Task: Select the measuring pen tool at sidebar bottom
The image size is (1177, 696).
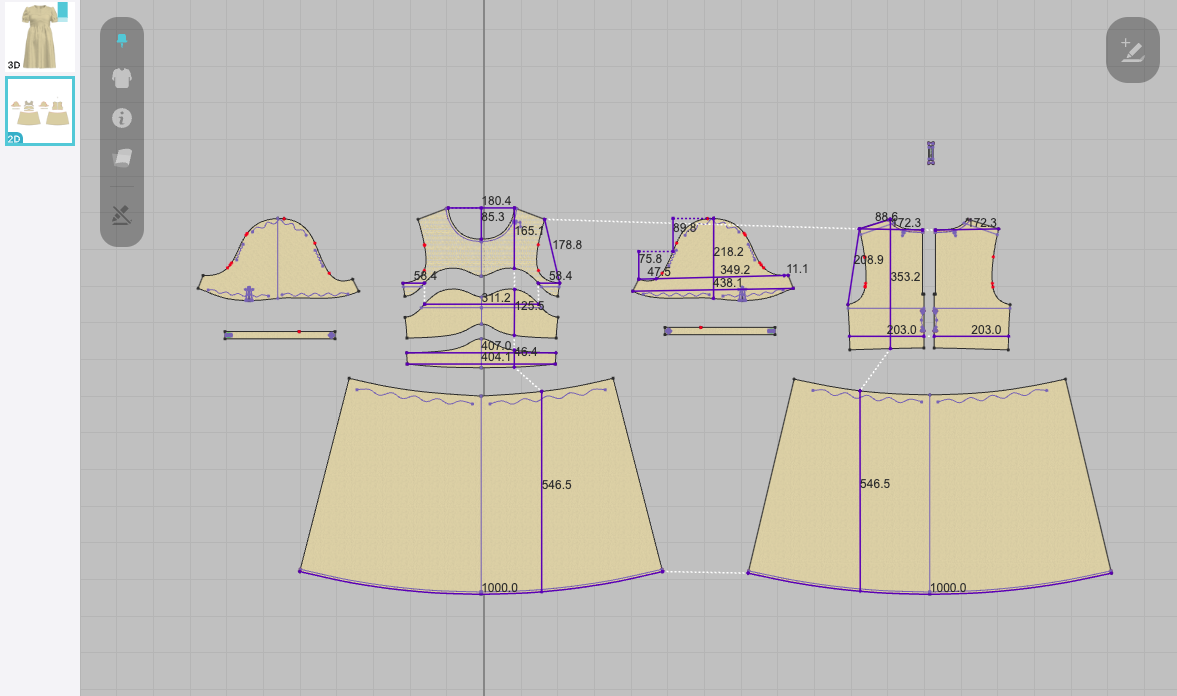Action: [x=121, y=214]
